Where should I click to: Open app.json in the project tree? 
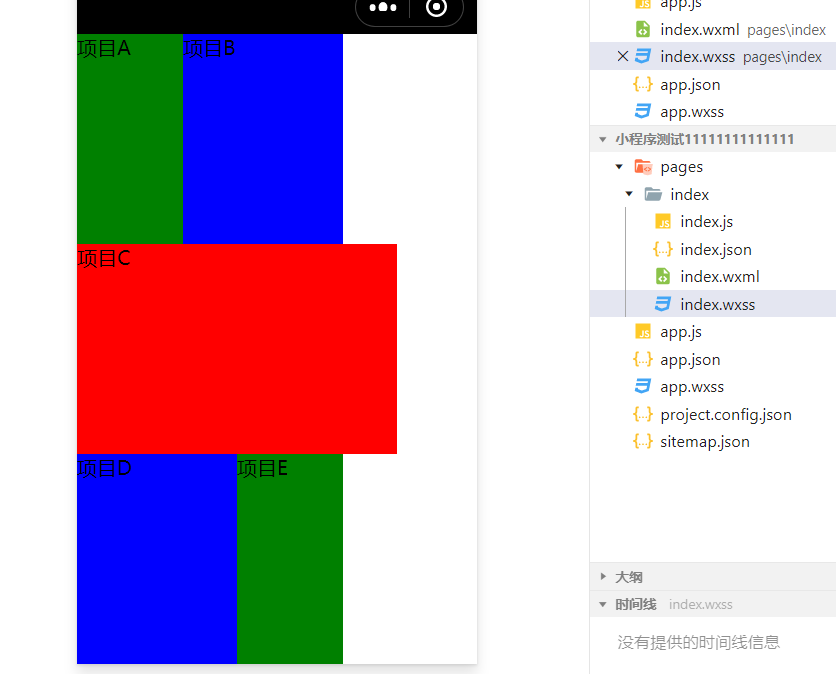pyautogui.click(x=713, y=359)
